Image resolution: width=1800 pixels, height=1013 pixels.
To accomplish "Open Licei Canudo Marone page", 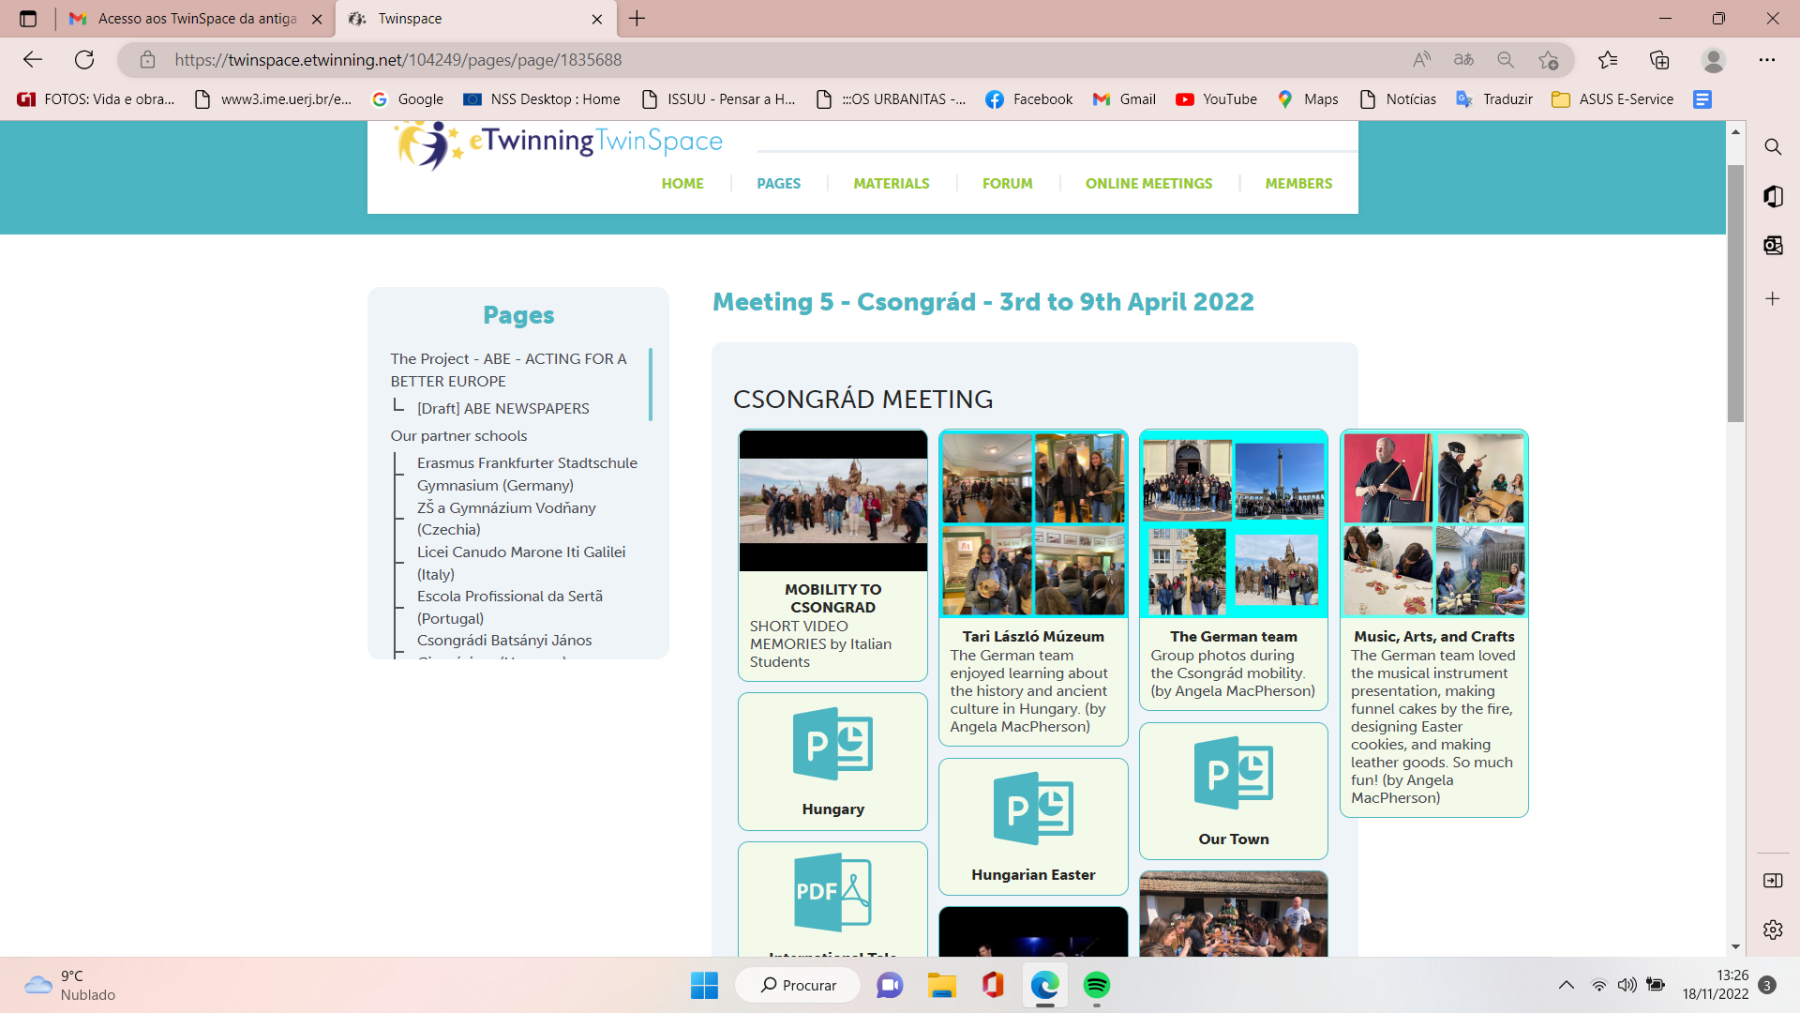I will pyautogui.click(x=521, y=562).
